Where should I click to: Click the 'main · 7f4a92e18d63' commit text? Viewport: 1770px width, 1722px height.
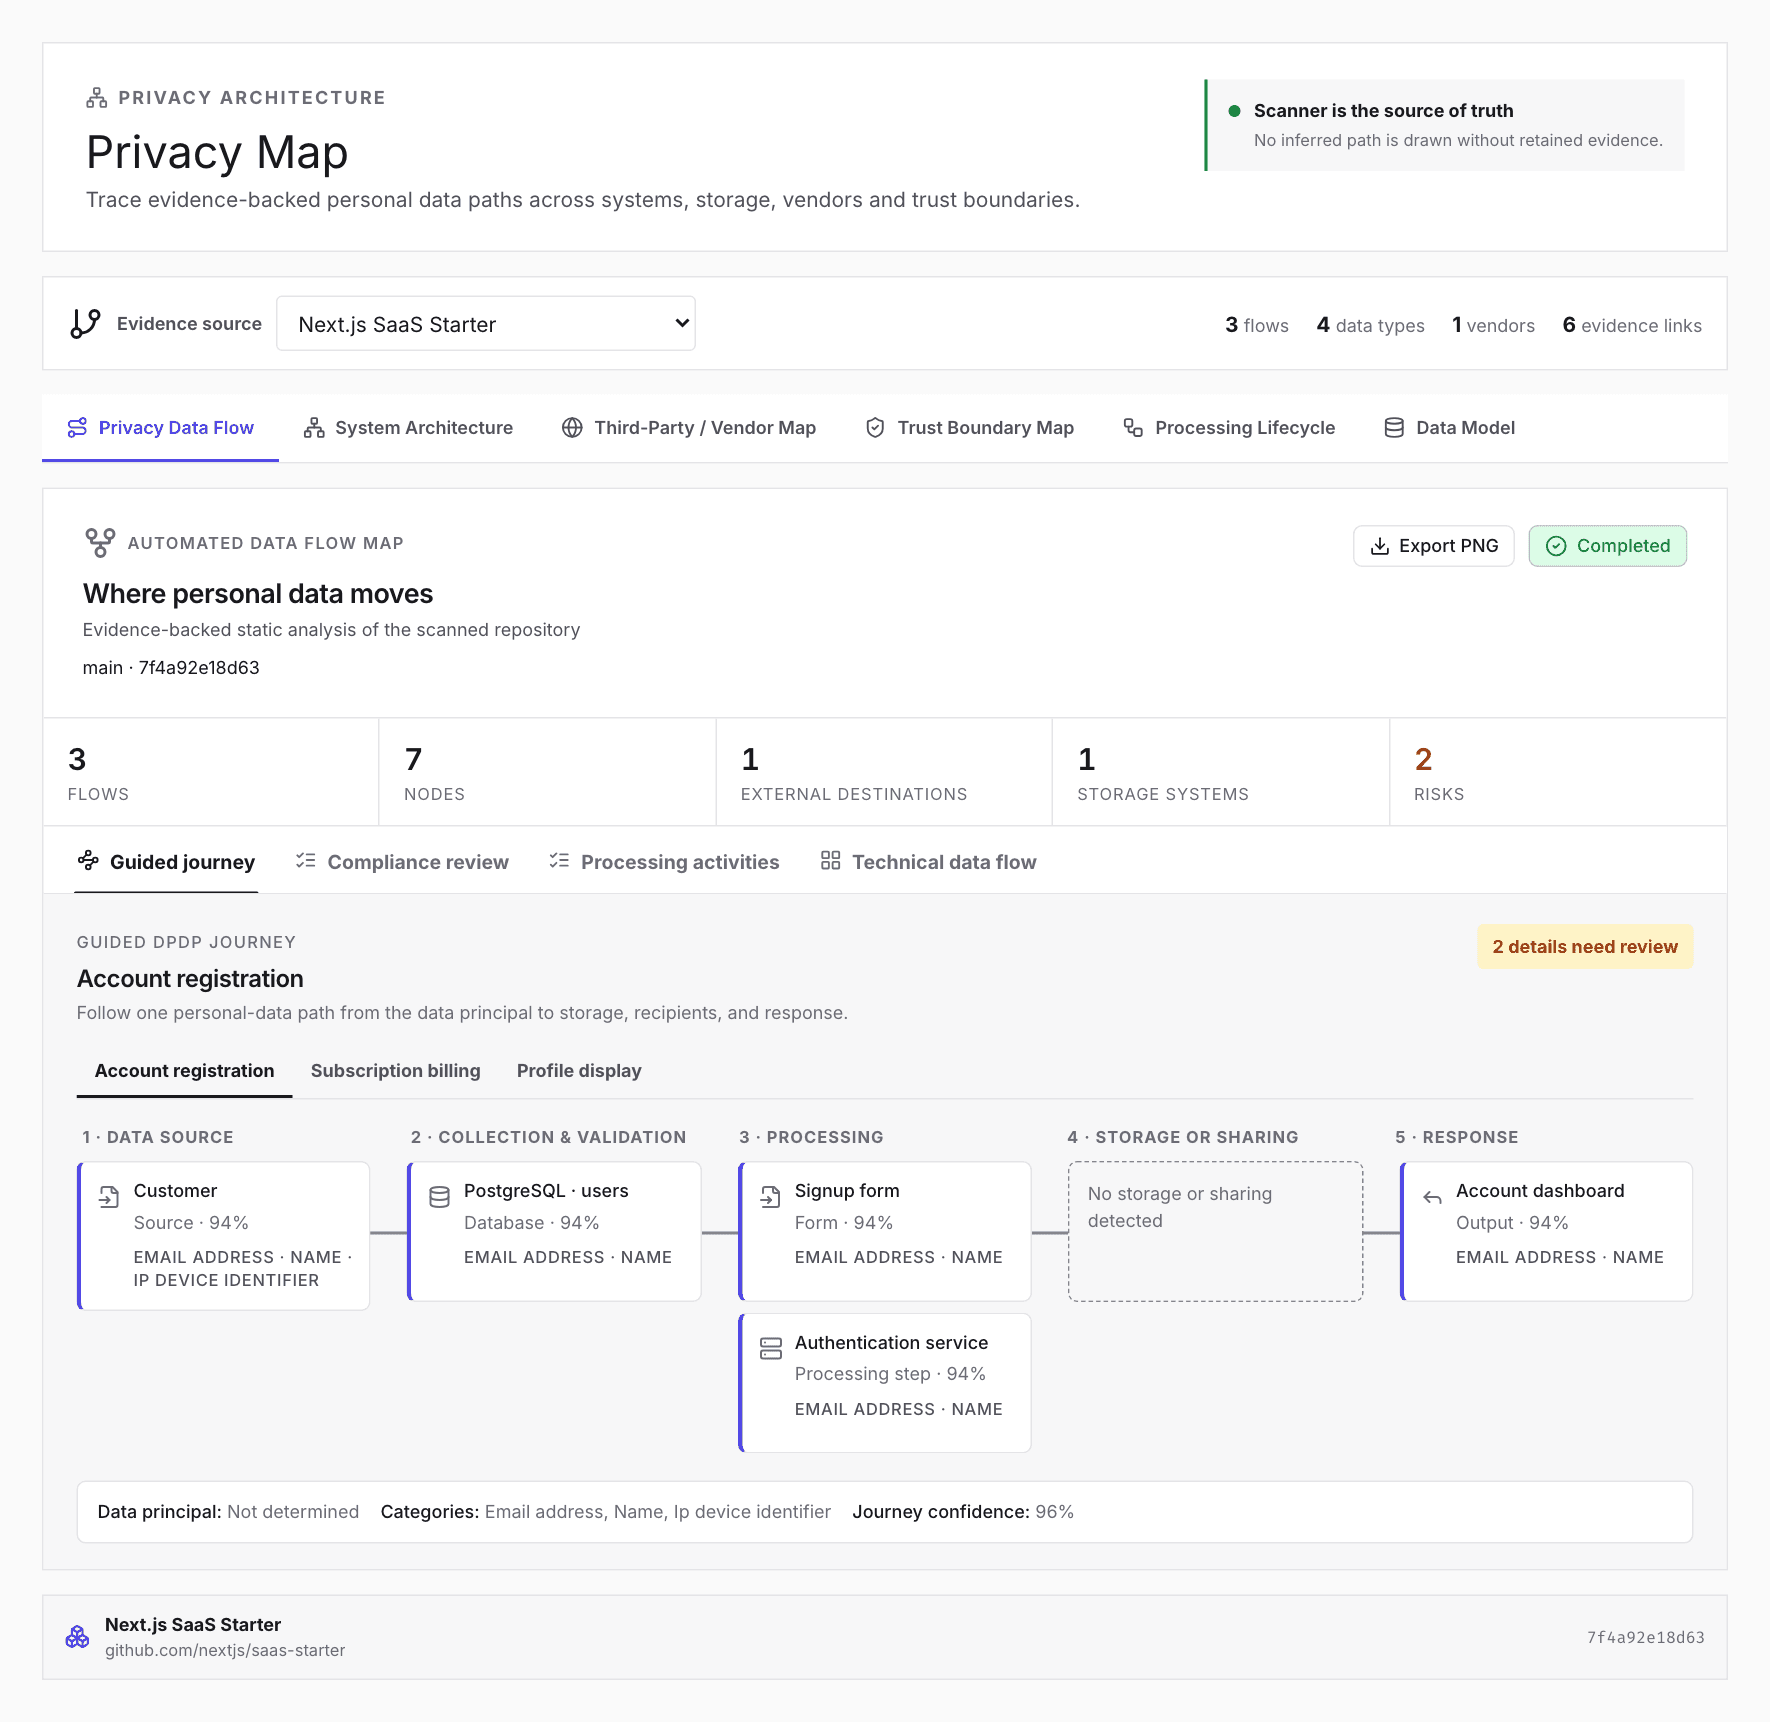pos(171,668)
